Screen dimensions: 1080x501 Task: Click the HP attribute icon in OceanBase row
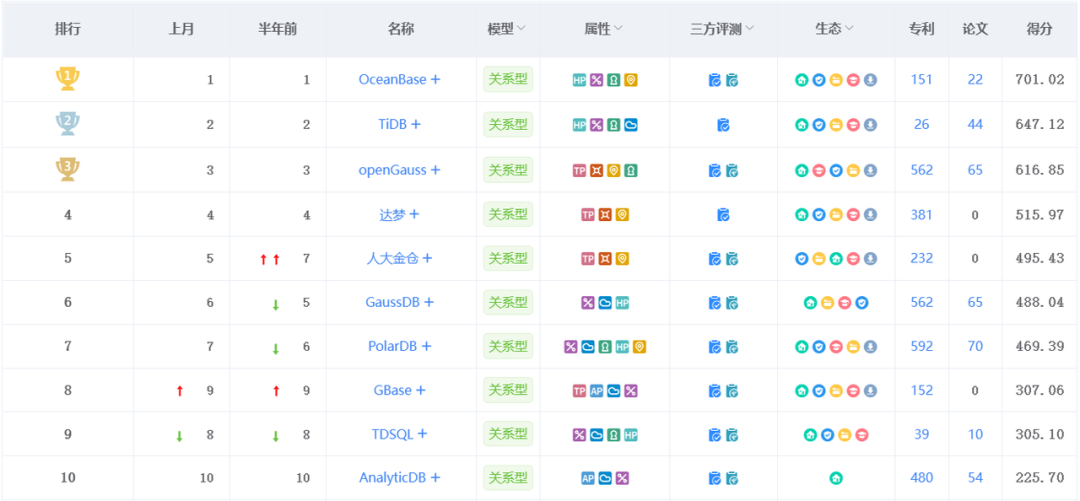579,80
